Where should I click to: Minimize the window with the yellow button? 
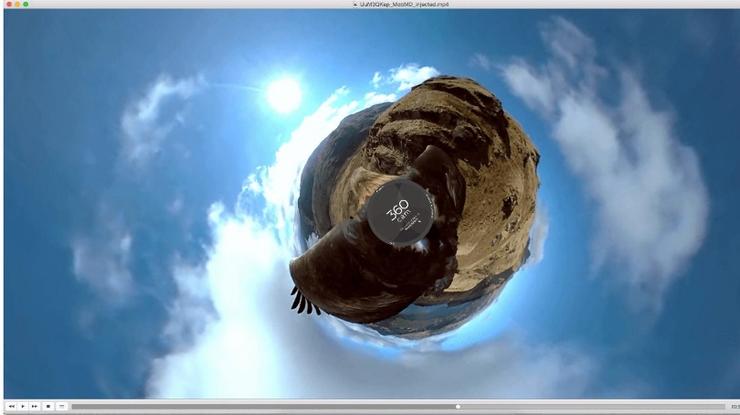pyautogui.click(x=17, y=4)
